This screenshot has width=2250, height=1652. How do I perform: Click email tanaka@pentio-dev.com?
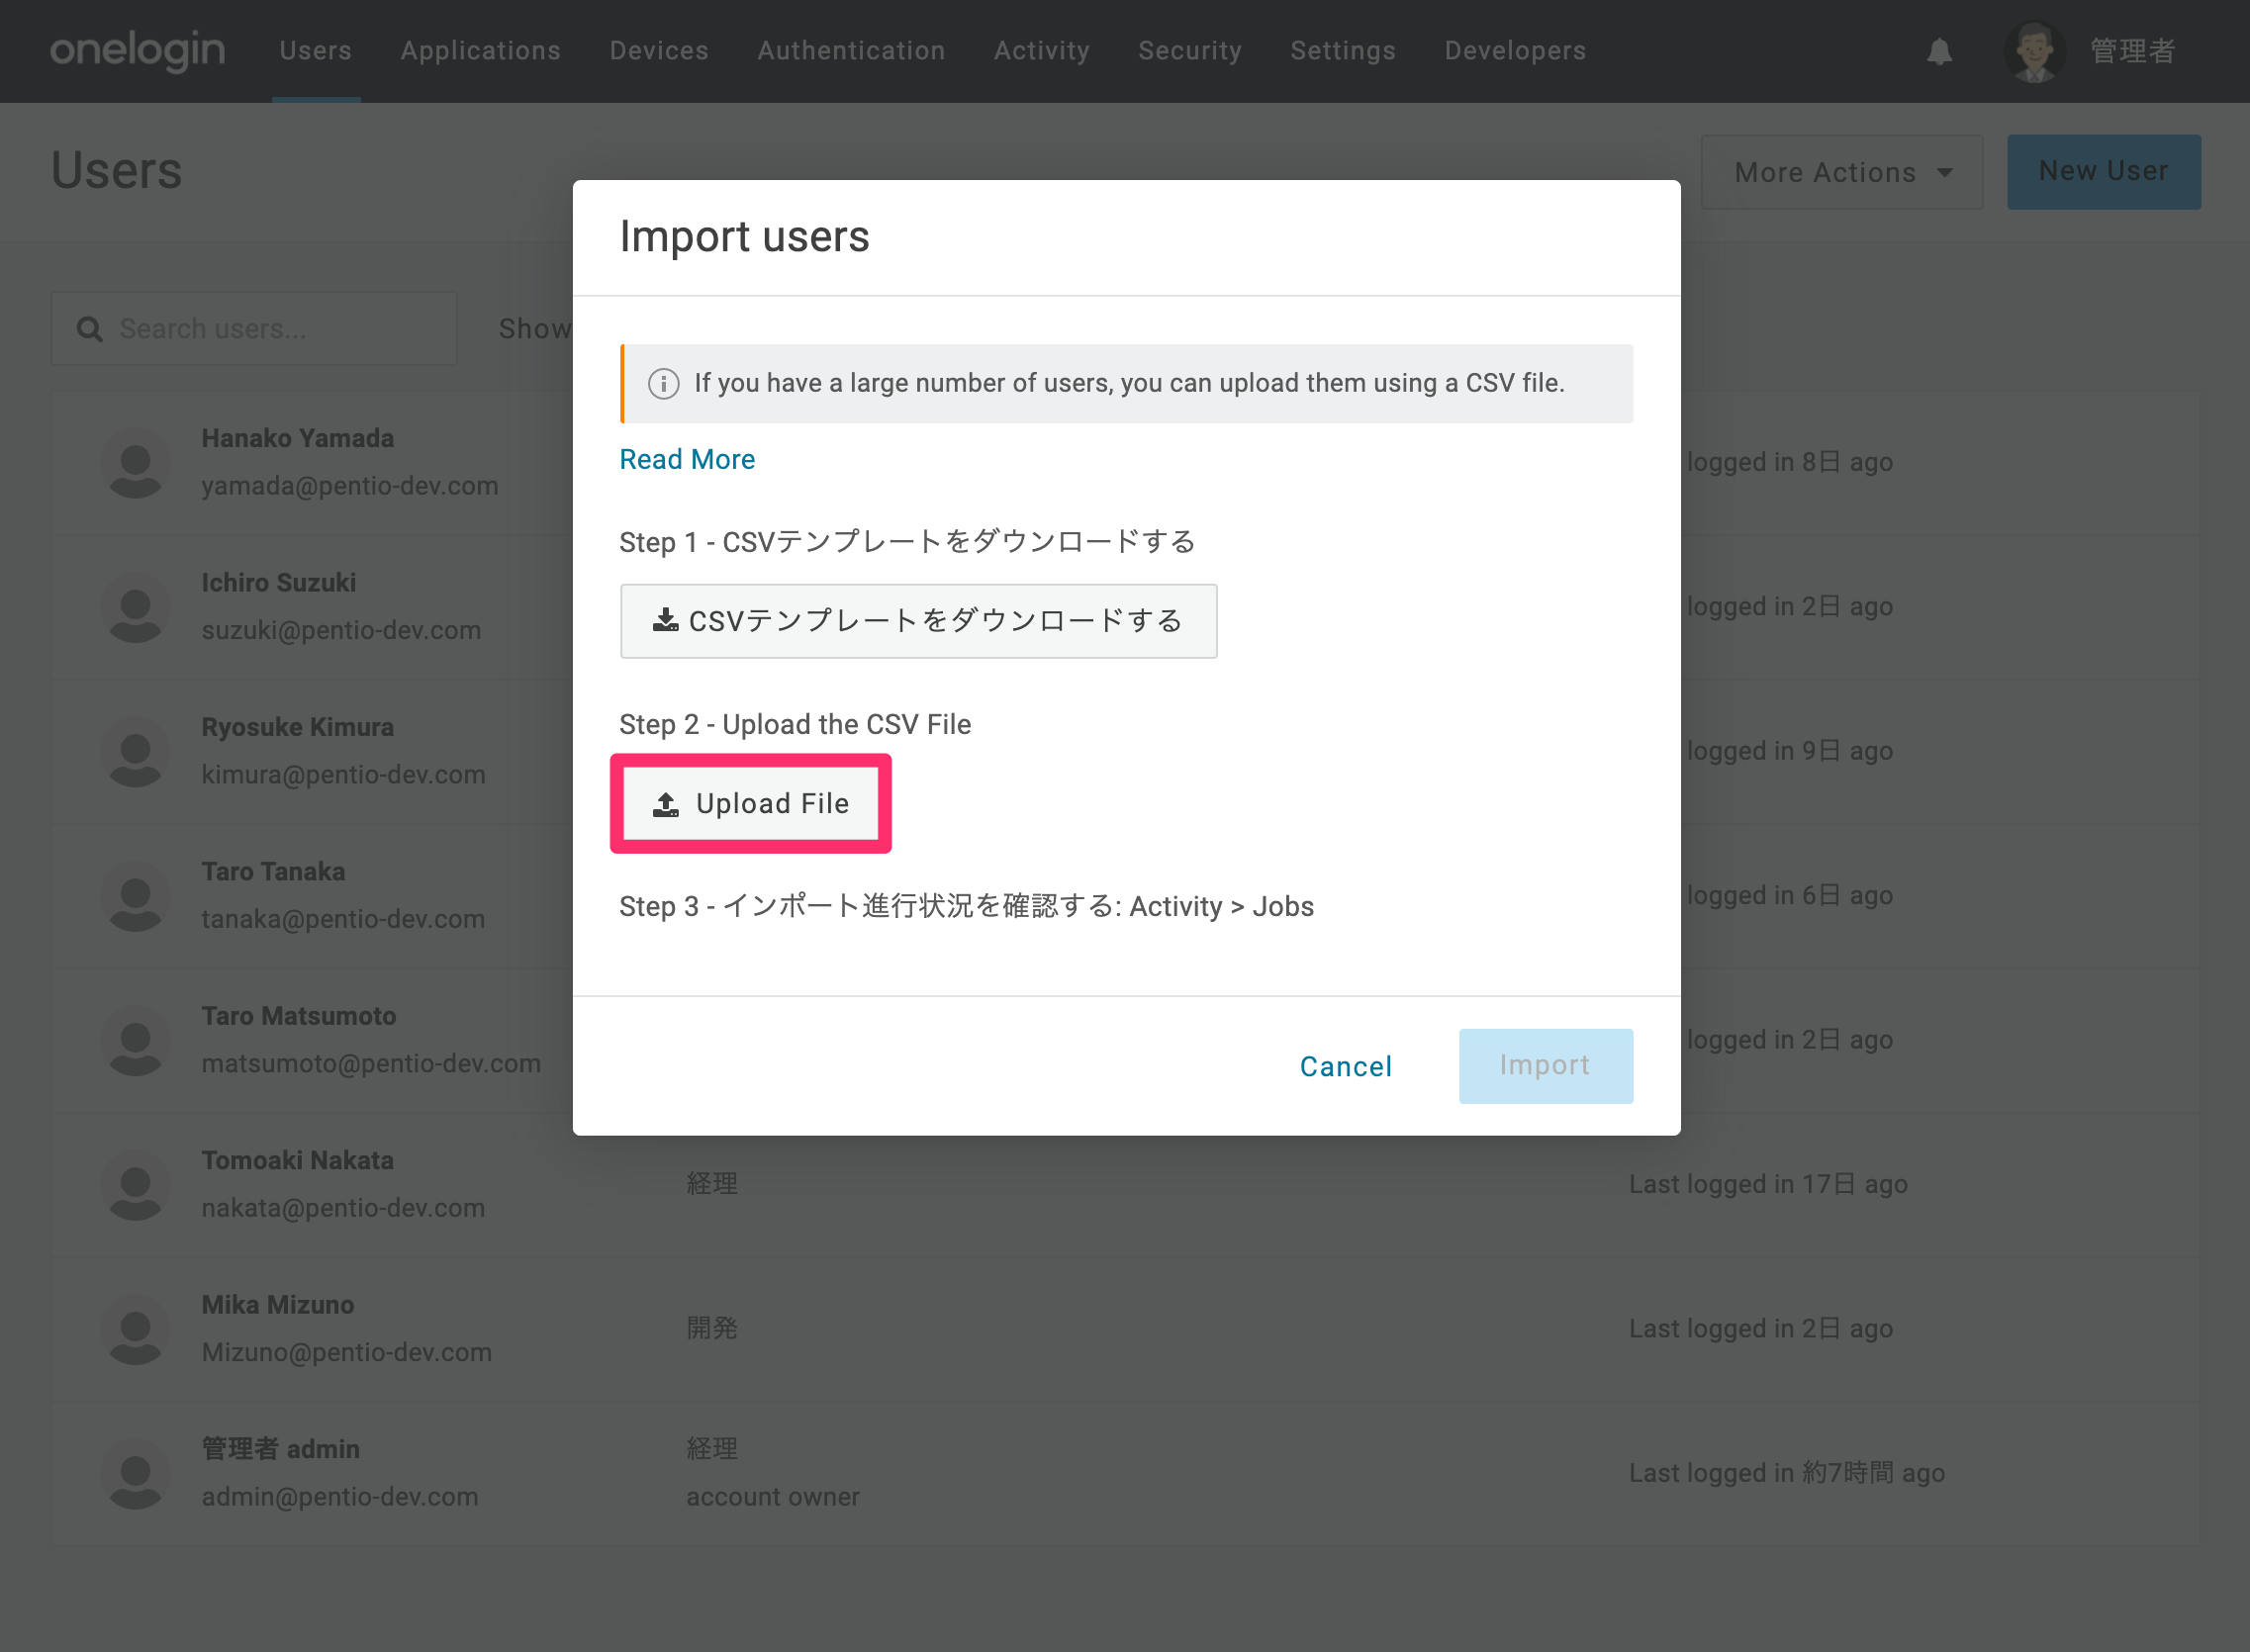coord(343,919)
